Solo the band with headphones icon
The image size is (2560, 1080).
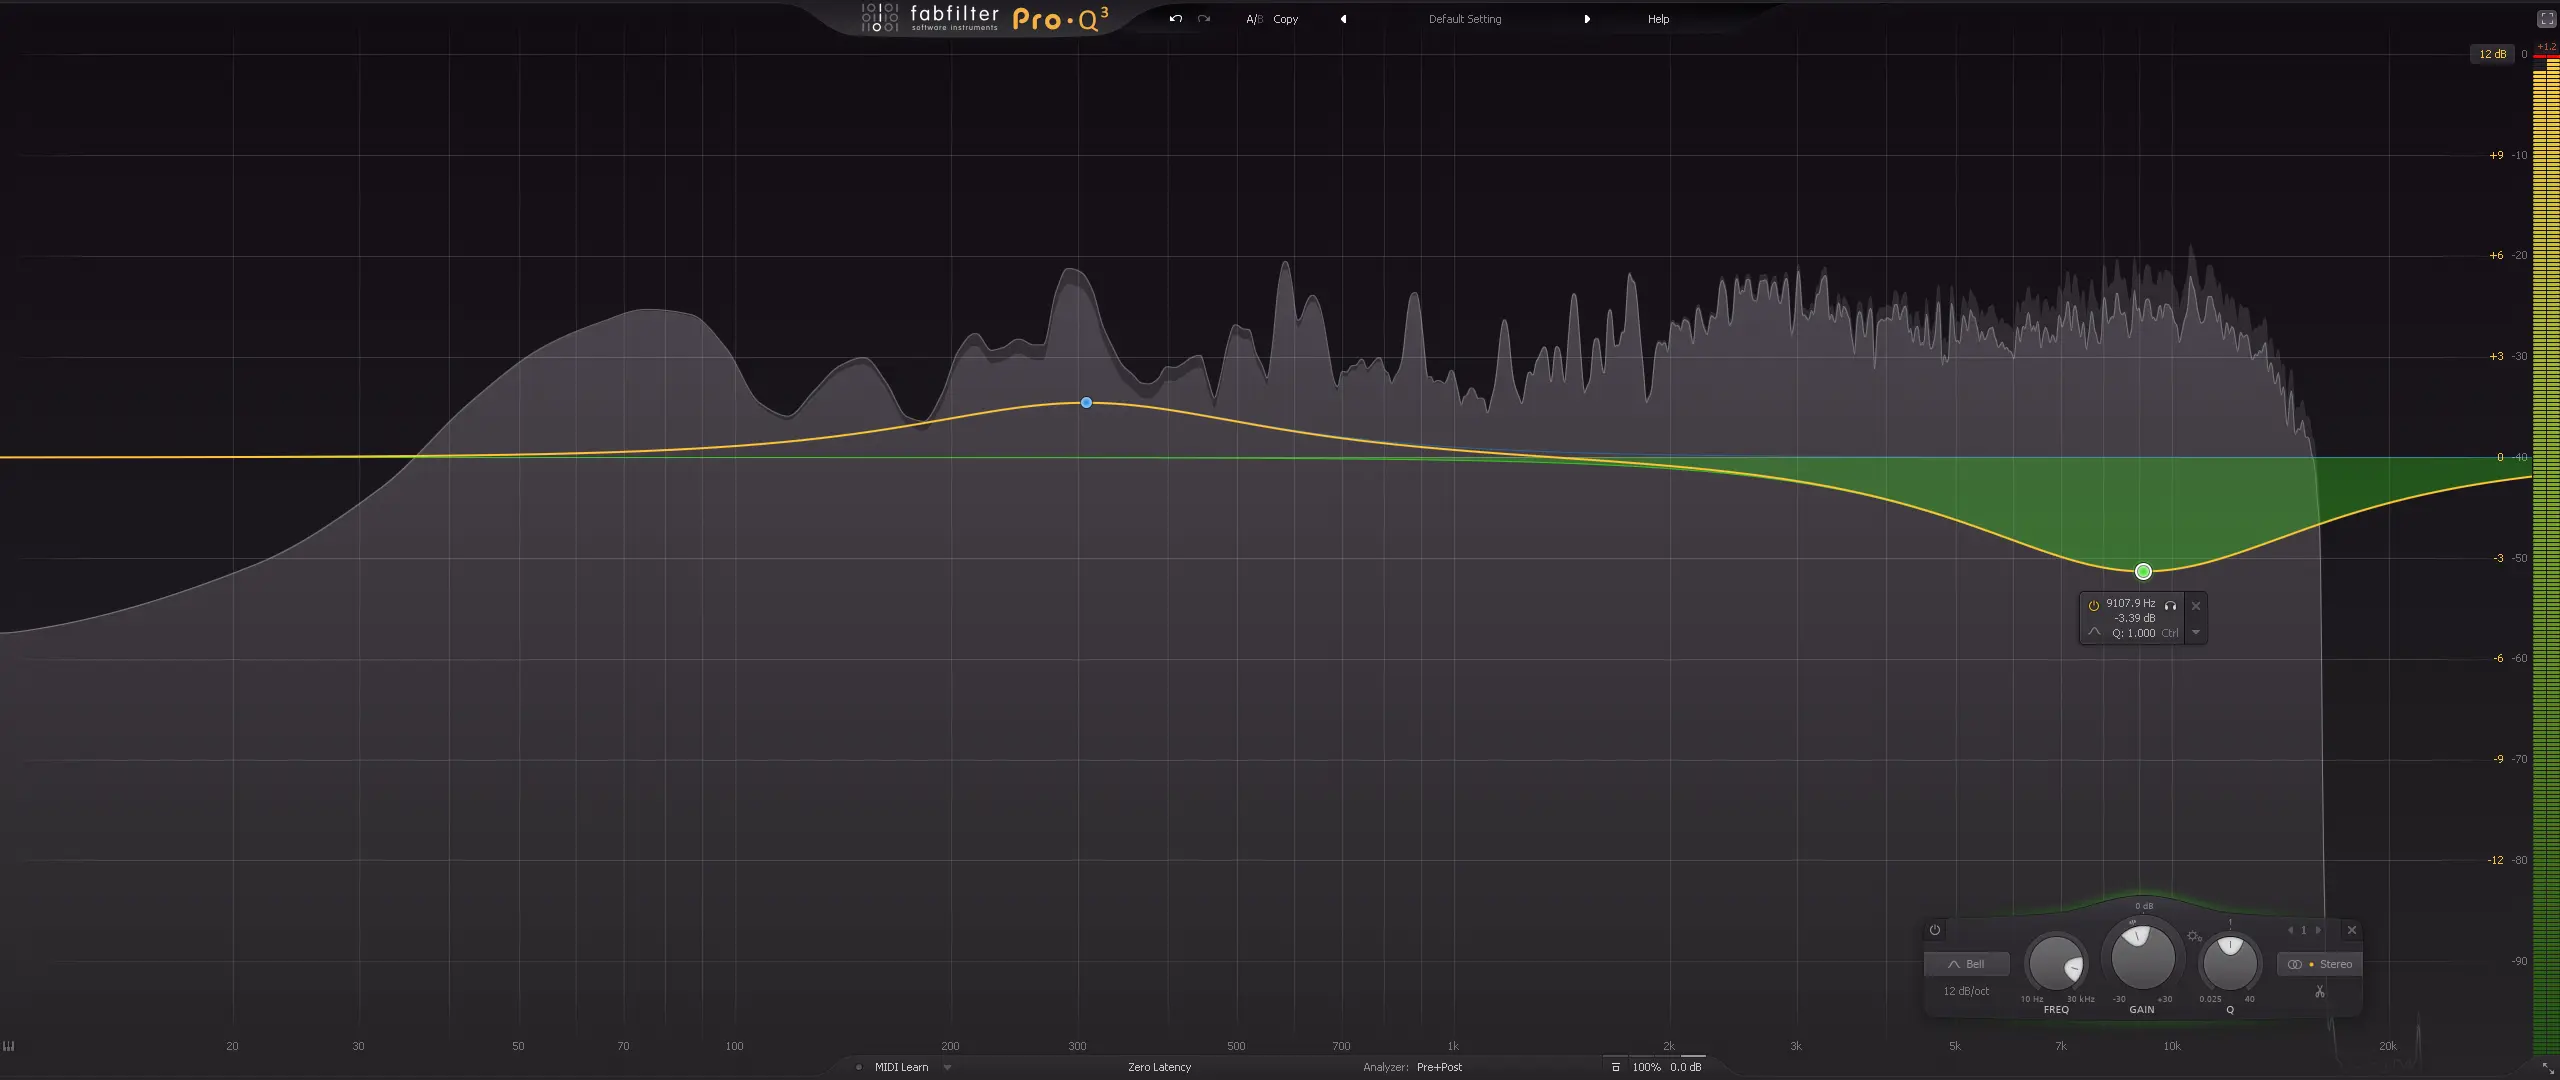tap(2170, 605)
